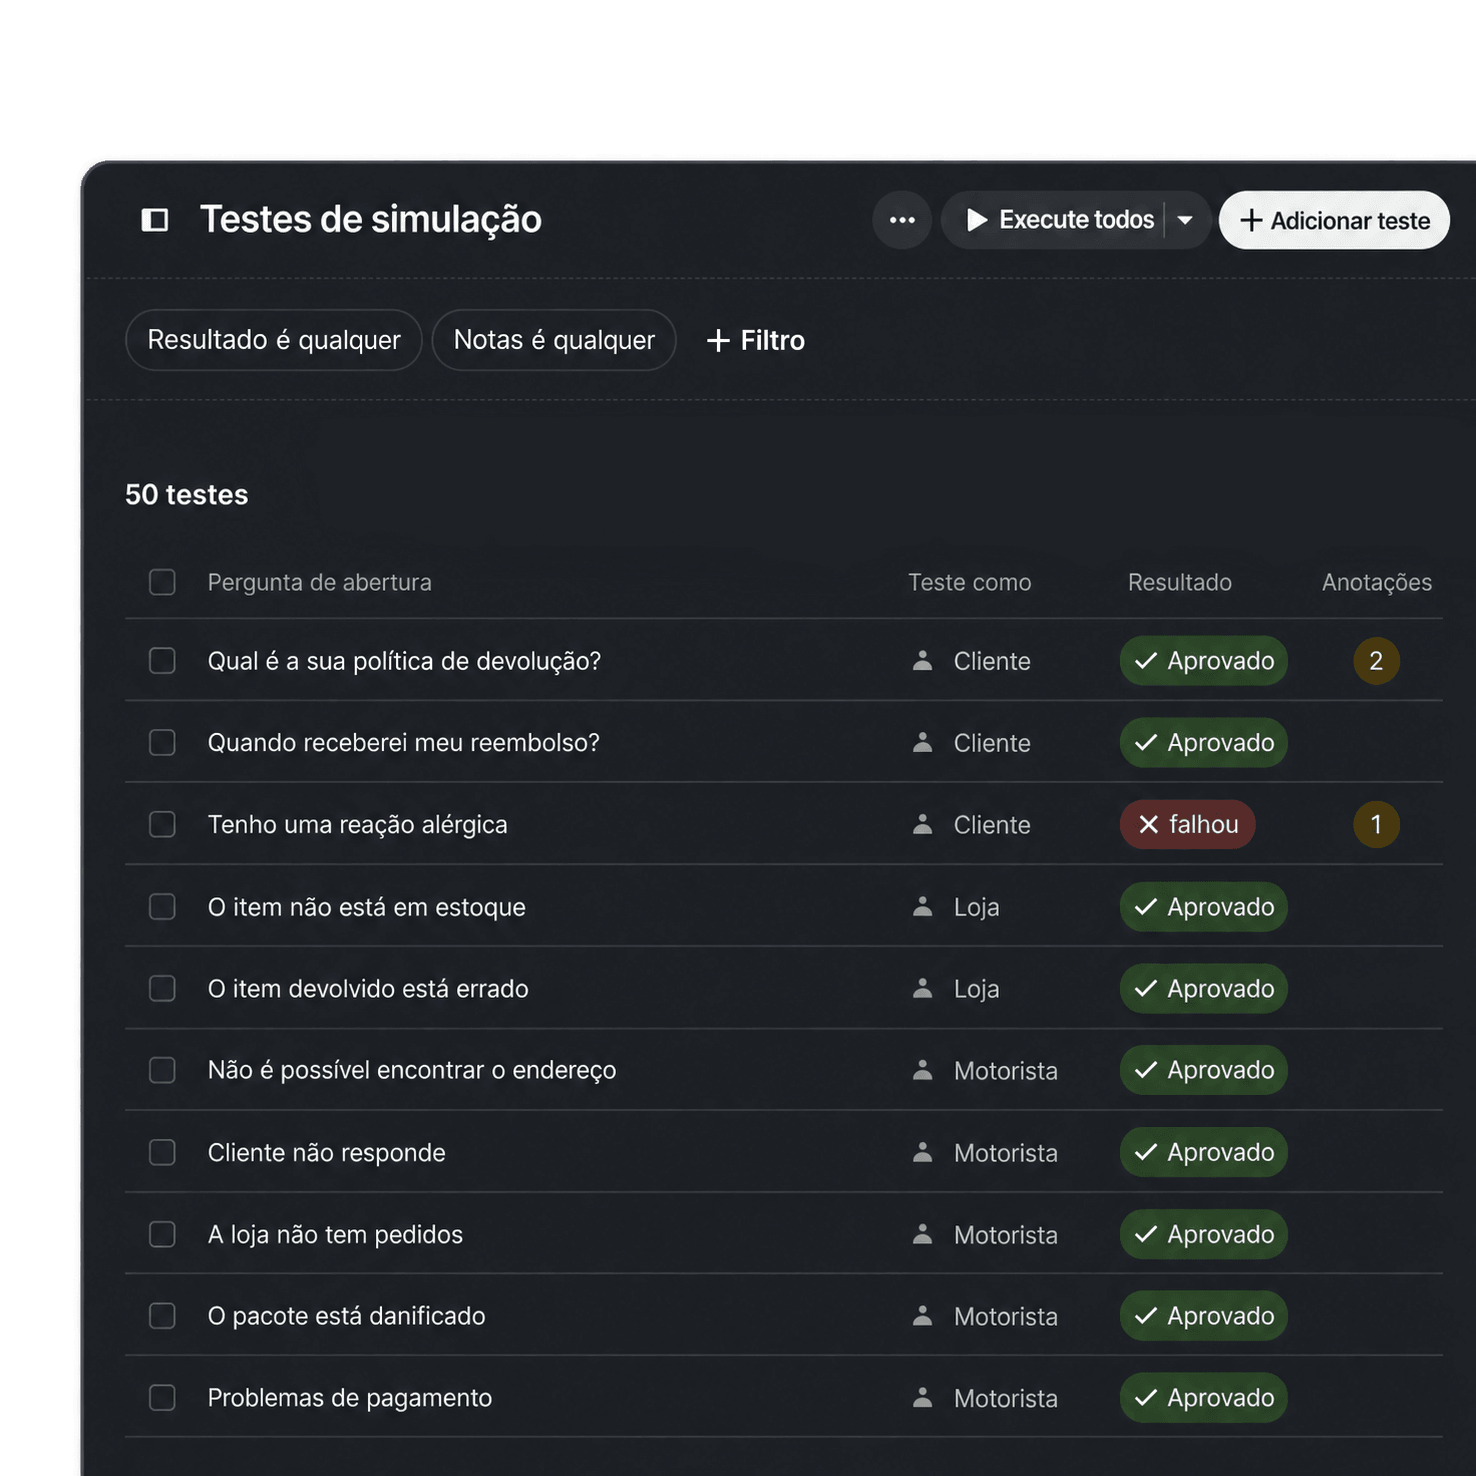Select checkbox for O item não está em estoque
This screenshot has width=1476, height=1476.
pos(162,907)
